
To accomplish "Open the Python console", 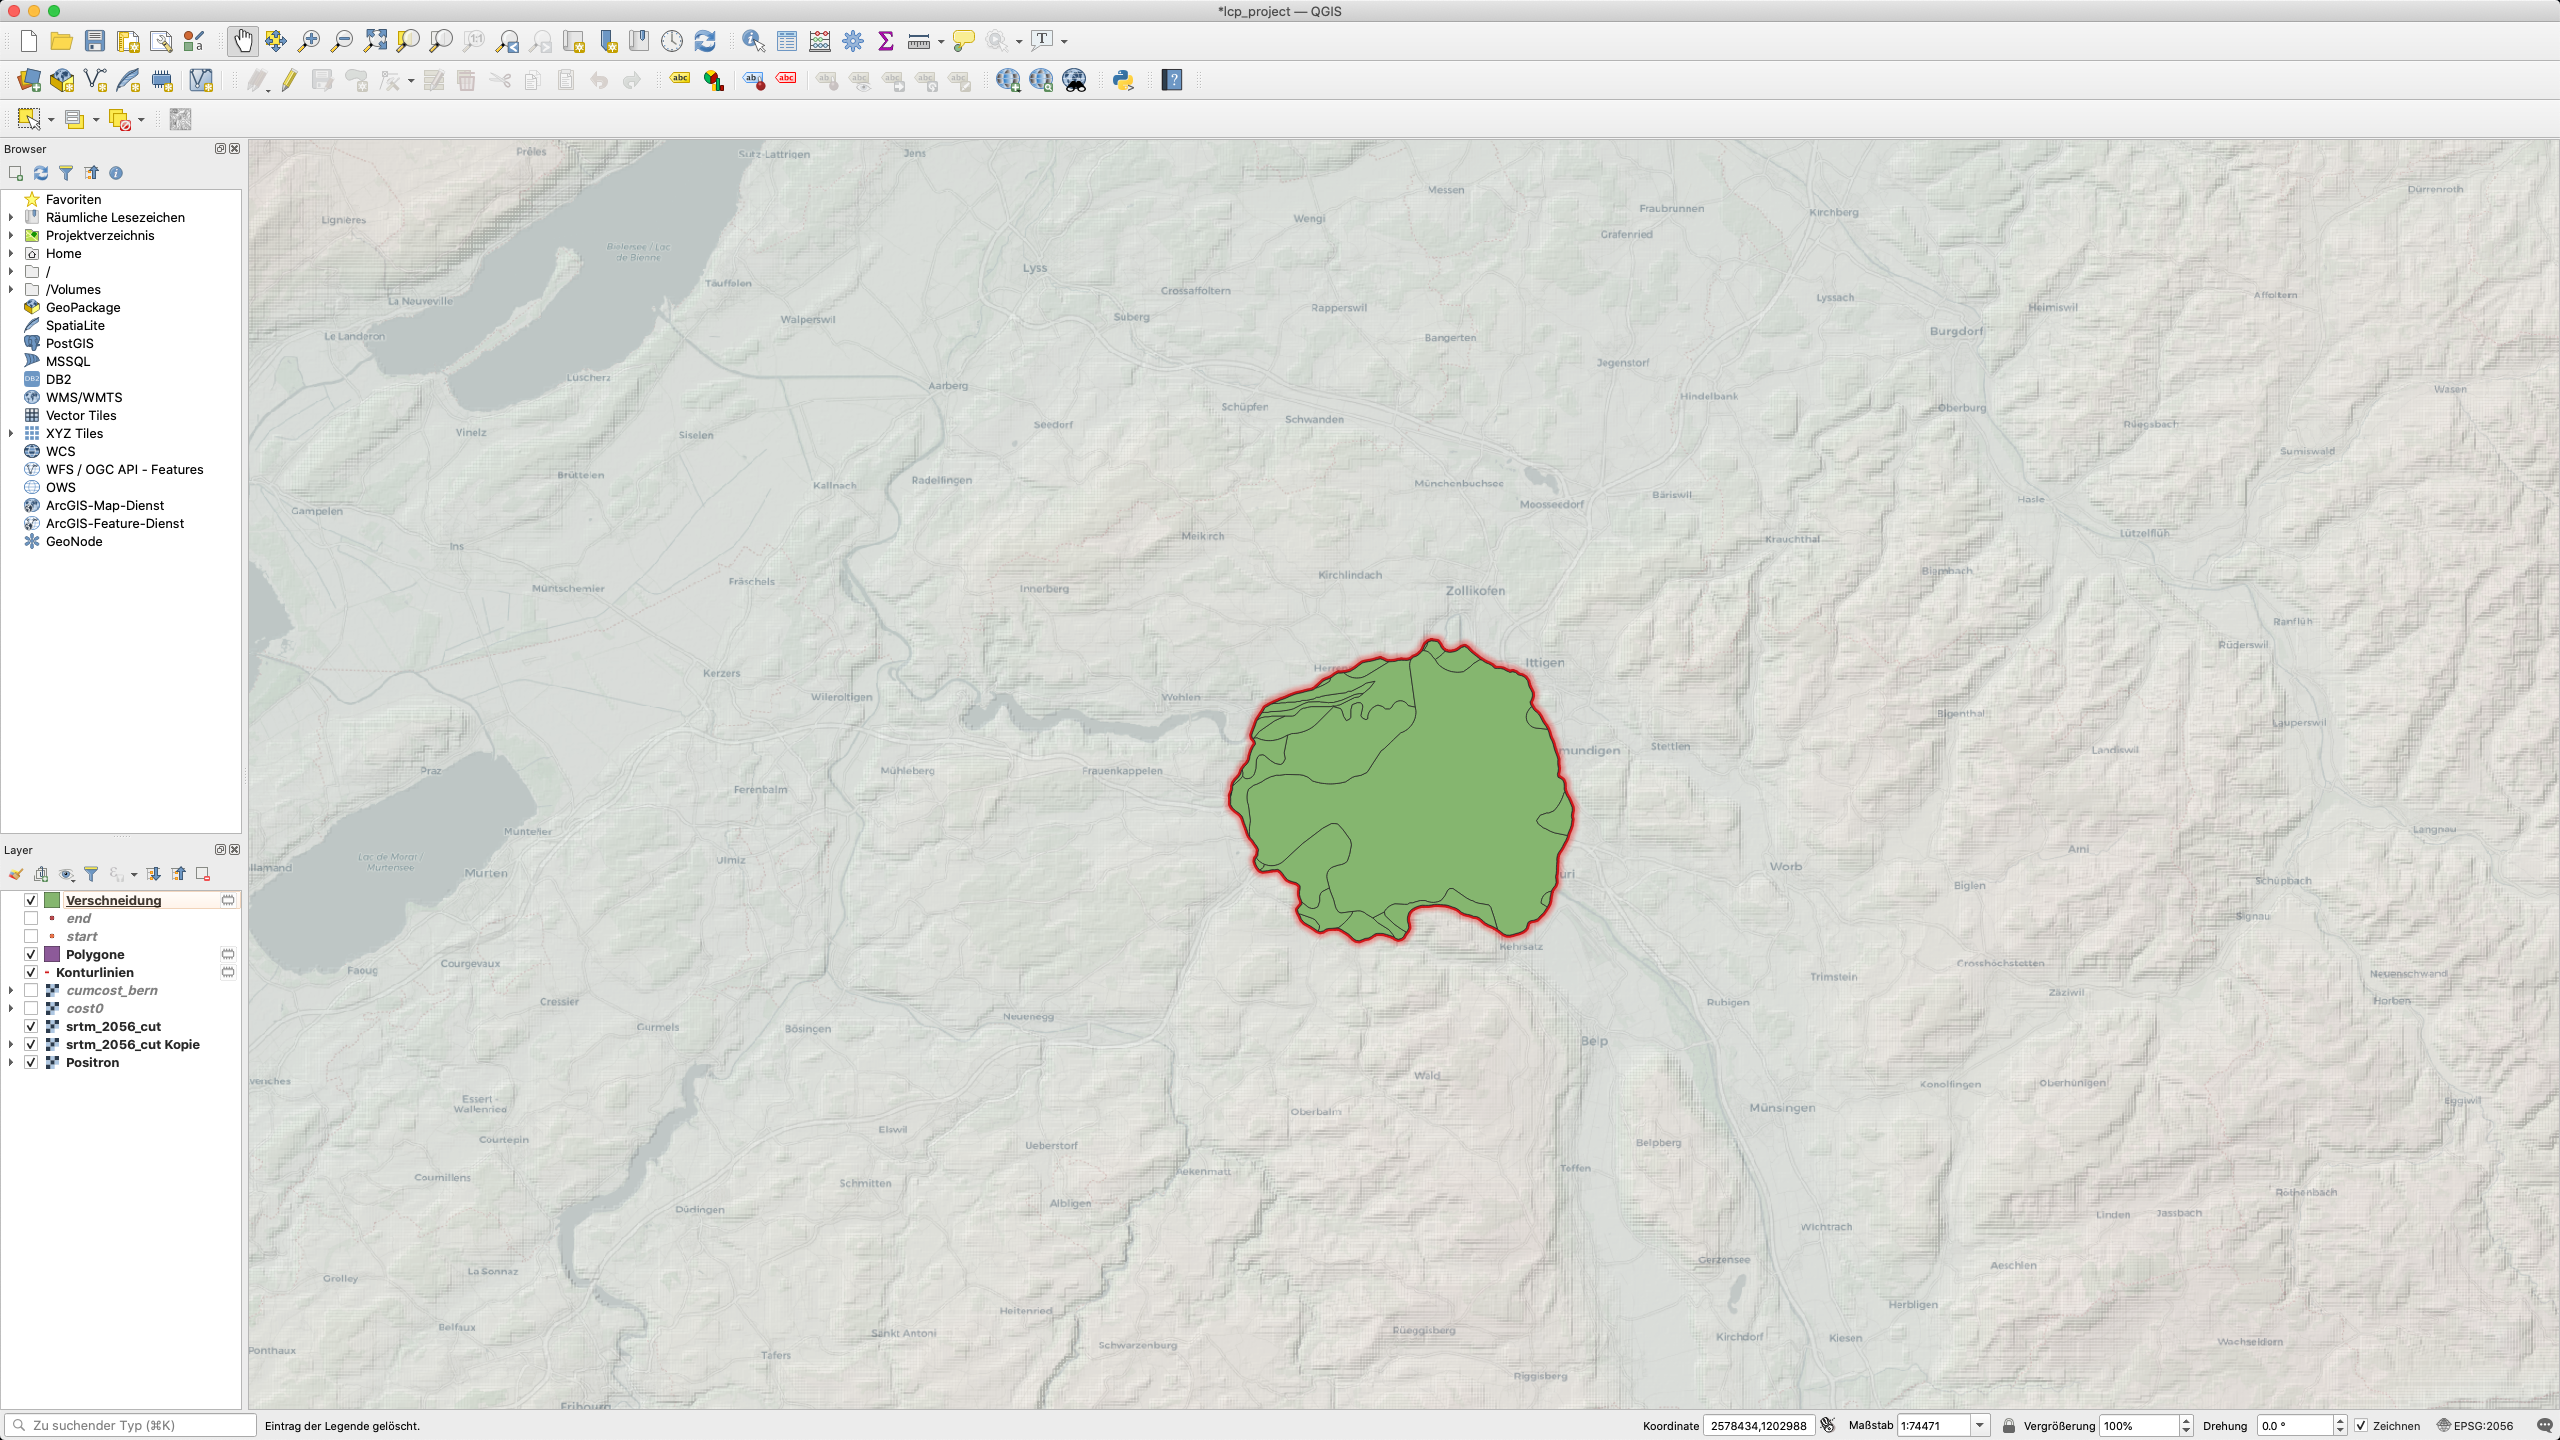I will [x=1123, y=80].
